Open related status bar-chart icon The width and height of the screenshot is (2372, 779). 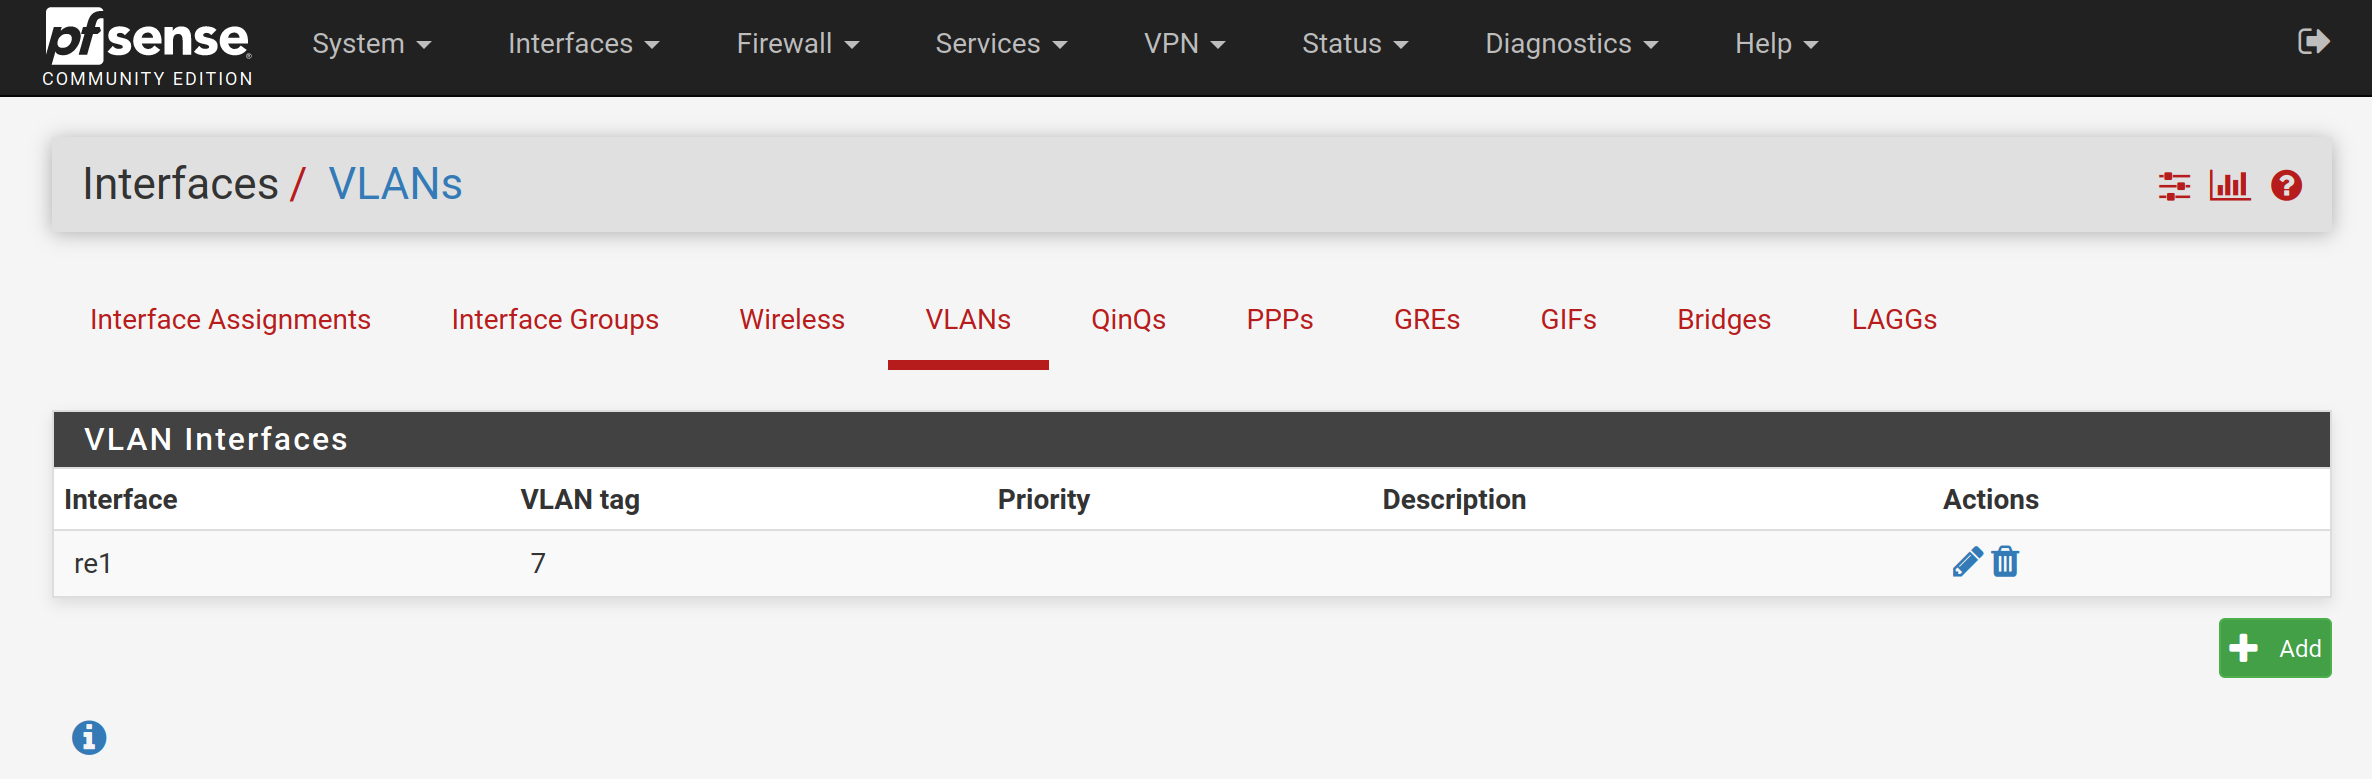coord(2229,186)
